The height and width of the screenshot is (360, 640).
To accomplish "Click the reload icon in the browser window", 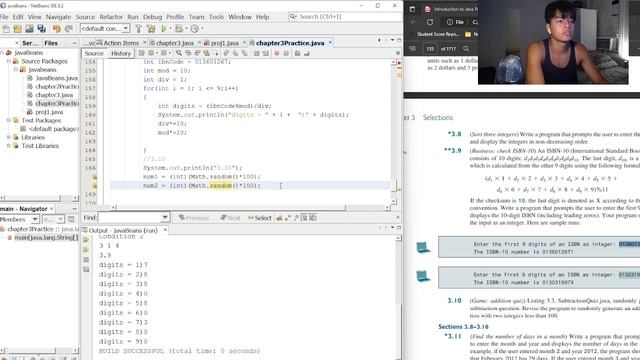I will [430, 22].
